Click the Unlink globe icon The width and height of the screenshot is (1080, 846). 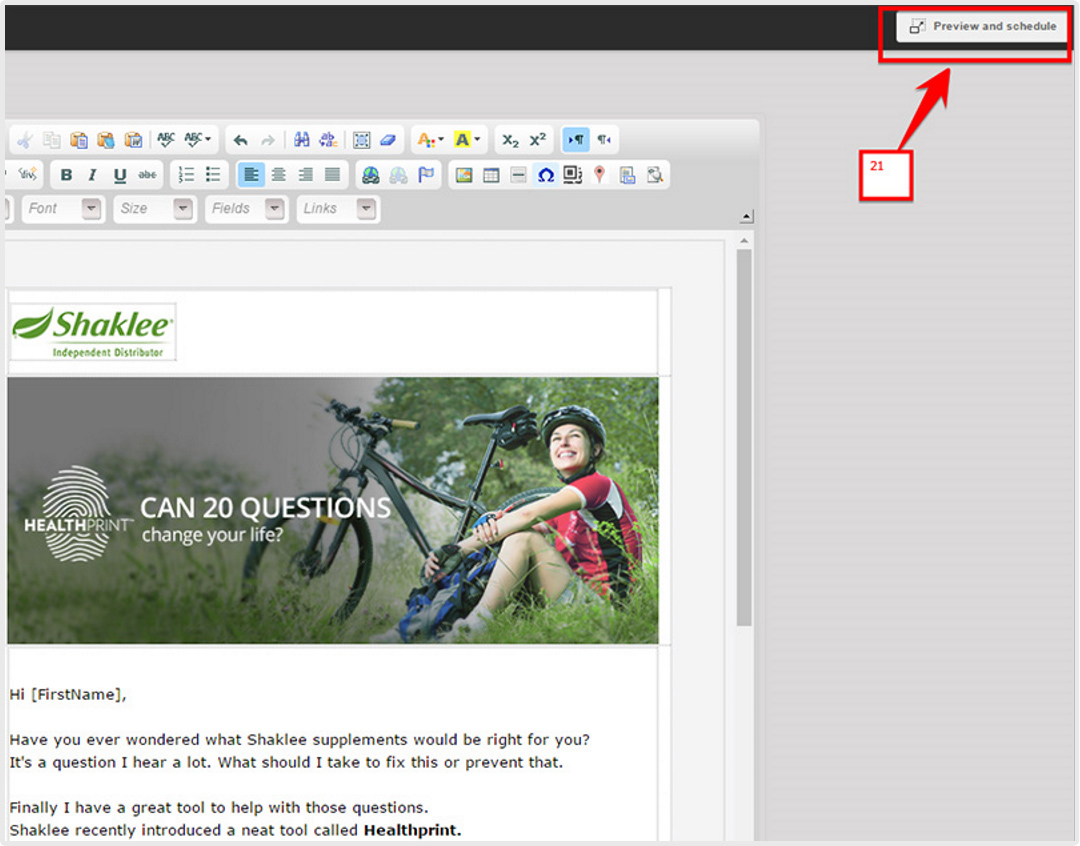[x=398, y=176]
